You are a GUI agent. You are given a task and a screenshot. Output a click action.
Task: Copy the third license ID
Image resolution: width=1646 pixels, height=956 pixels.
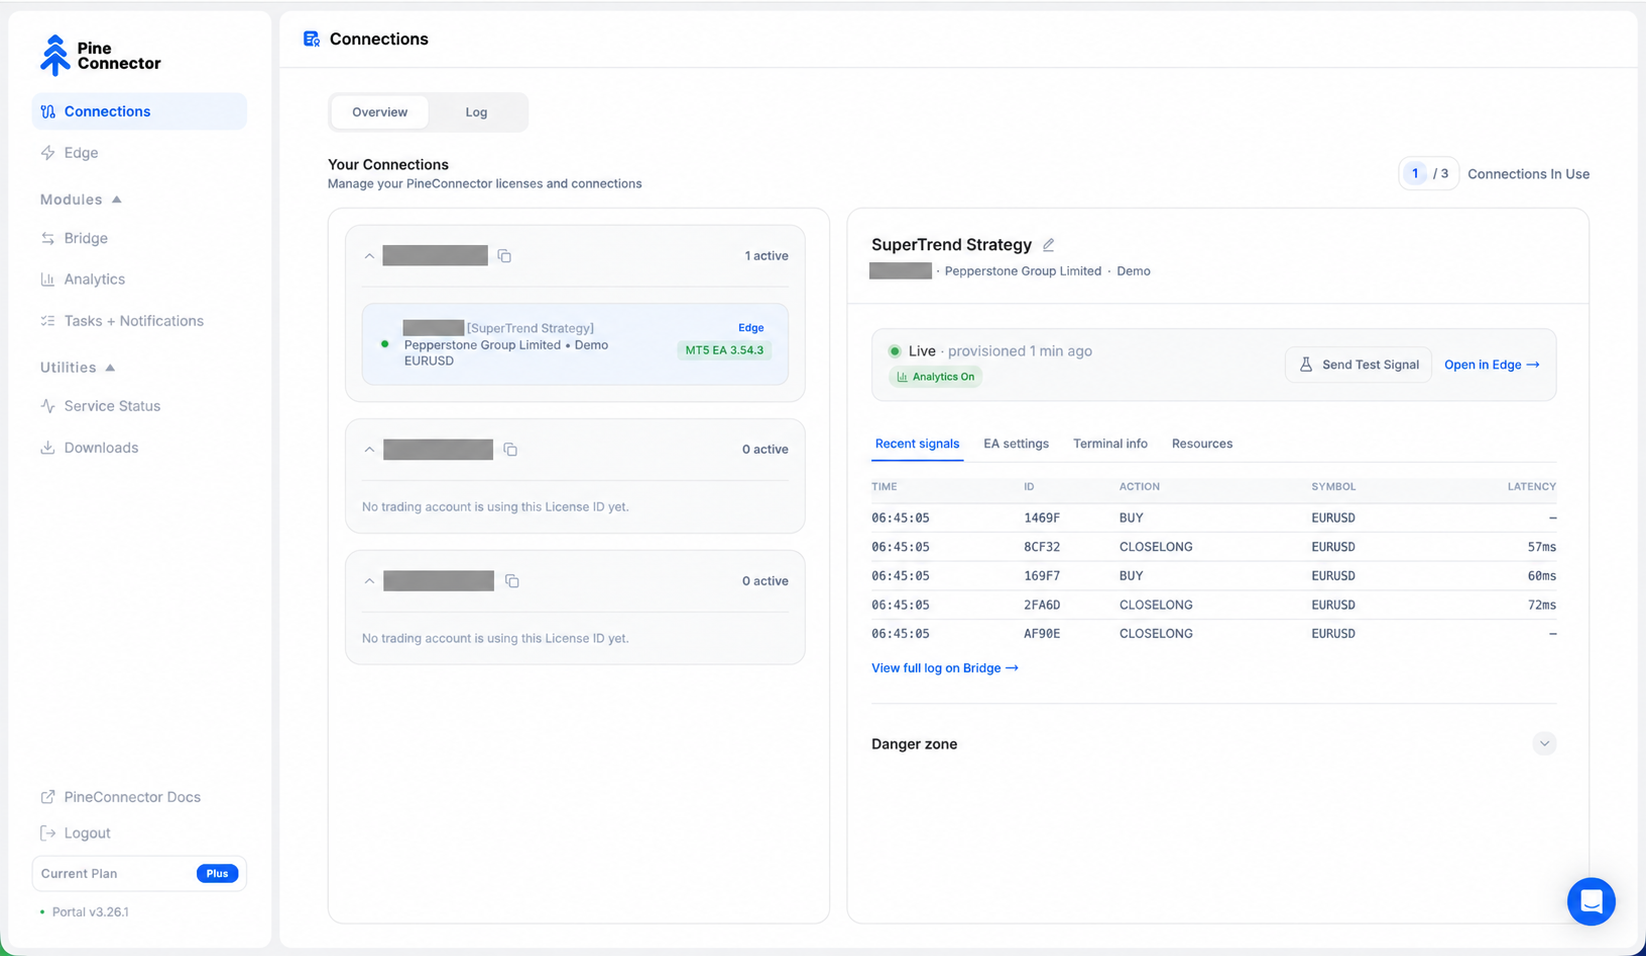point(512,581)
